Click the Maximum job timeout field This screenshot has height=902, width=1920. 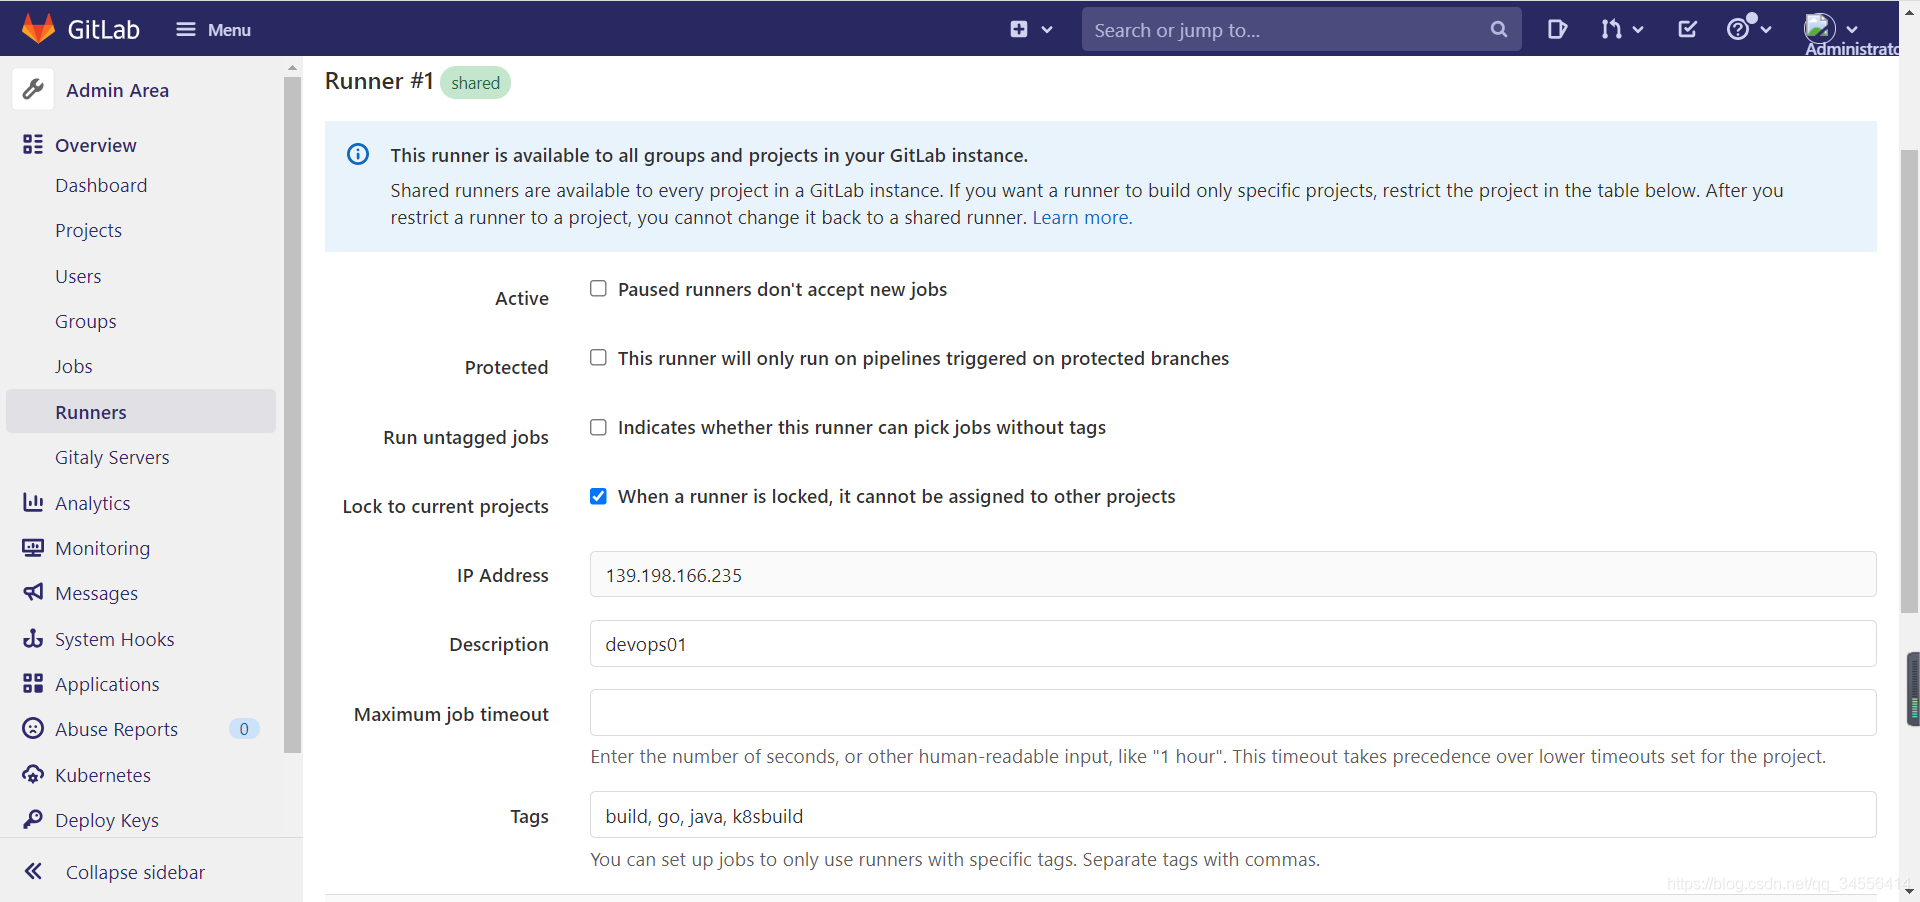pyautogui.click(x=1232, y=712)
